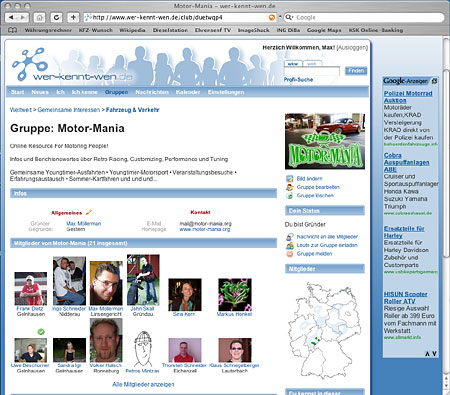The image size is (450, 395).
Task: Click the Leute zur Gruppe einladen icon
Action: [x=290, y=245]
